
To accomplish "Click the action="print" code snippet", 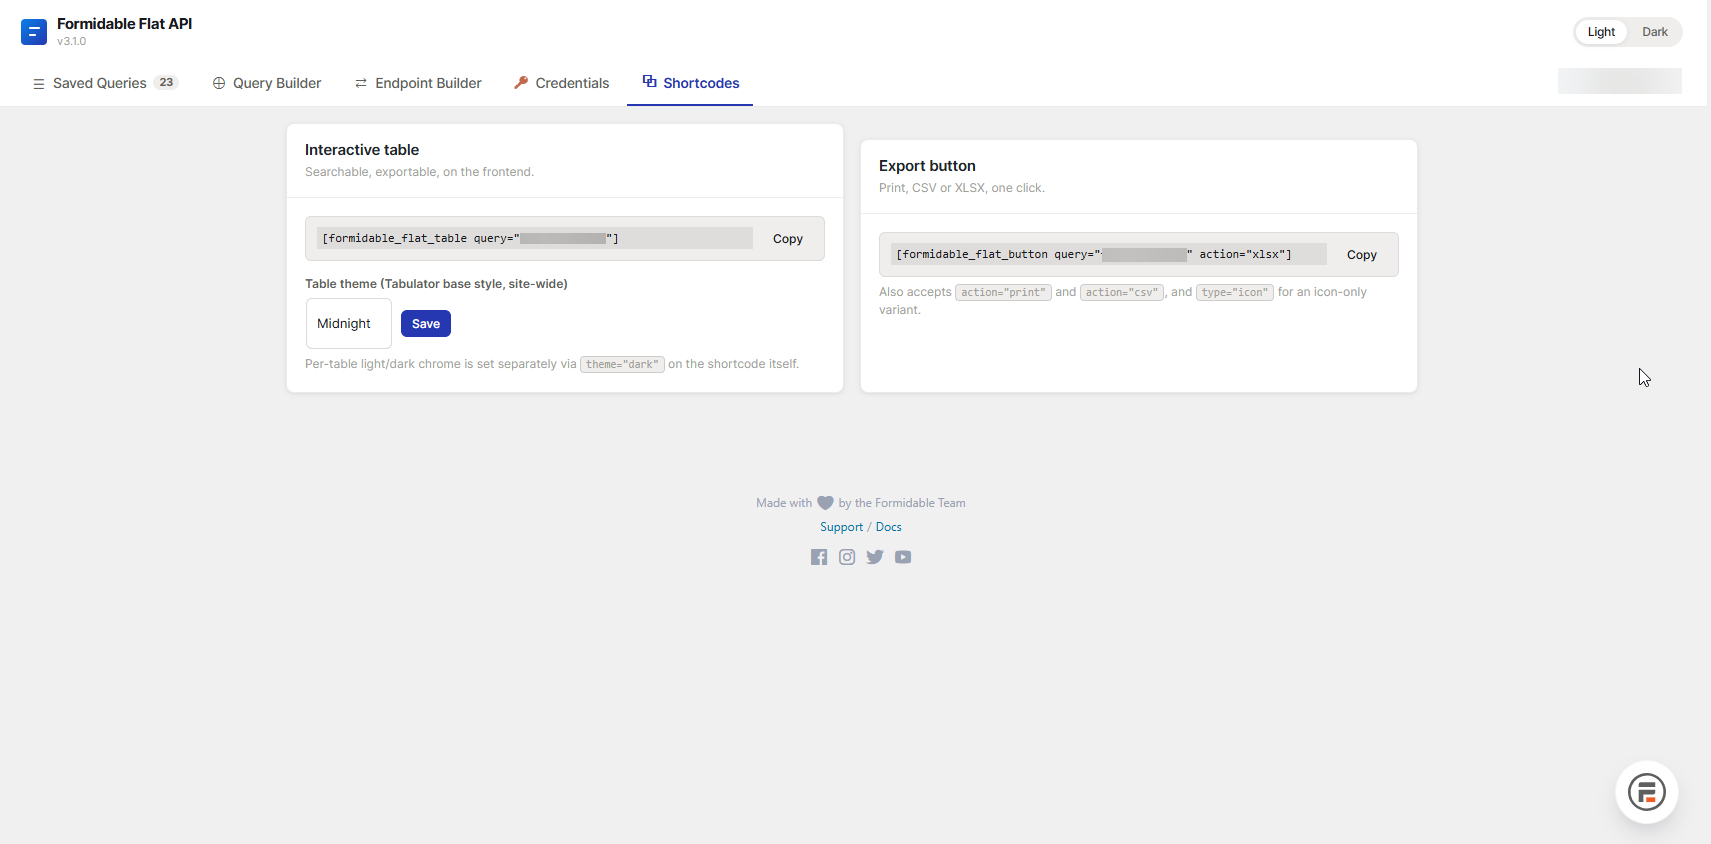I will 1003,292.
